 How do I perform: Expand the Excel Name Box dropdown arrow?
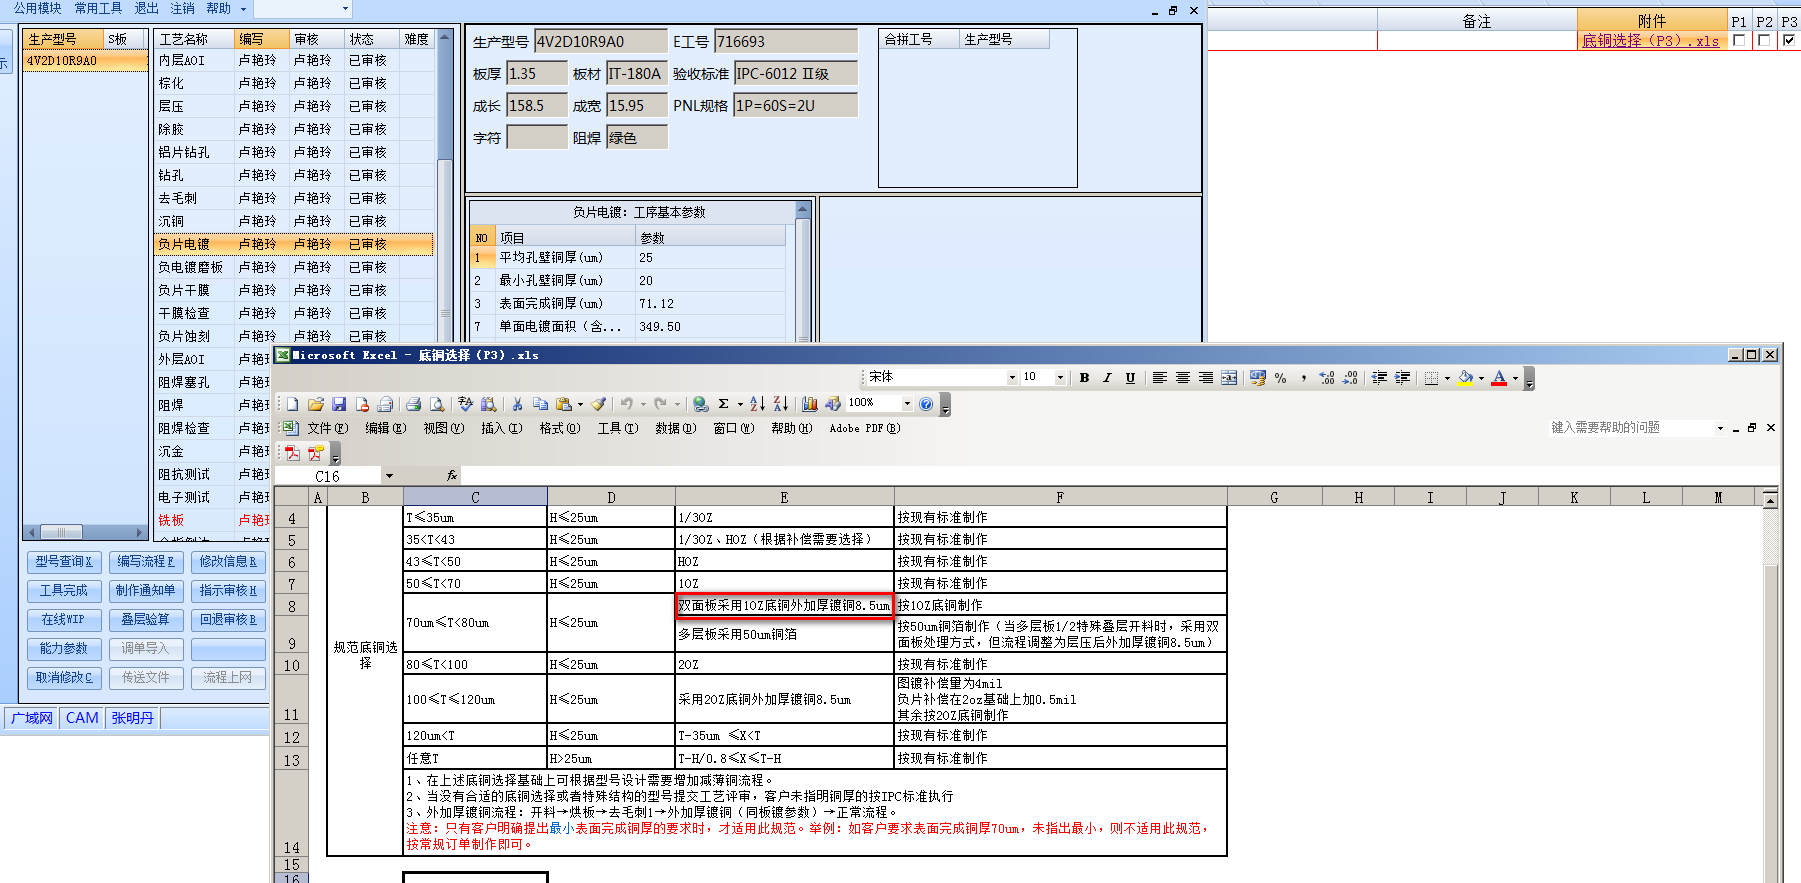(389, 476)
